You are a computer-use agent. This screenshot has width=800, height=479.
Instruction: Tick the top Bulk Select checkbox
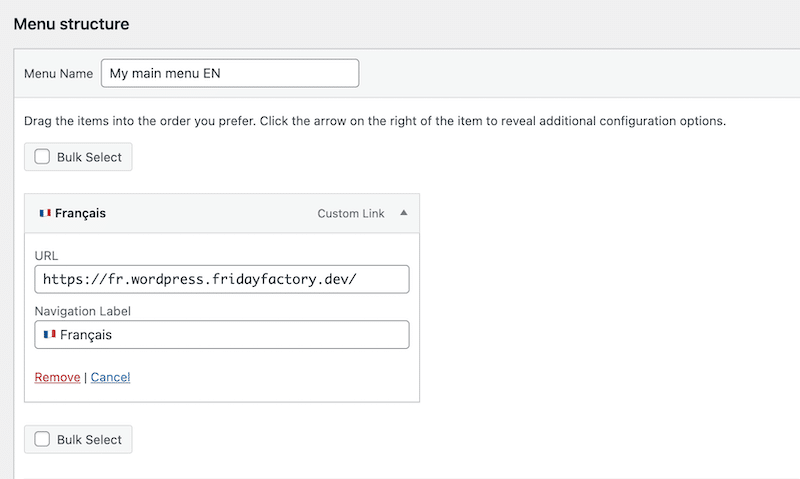(42, 157)
